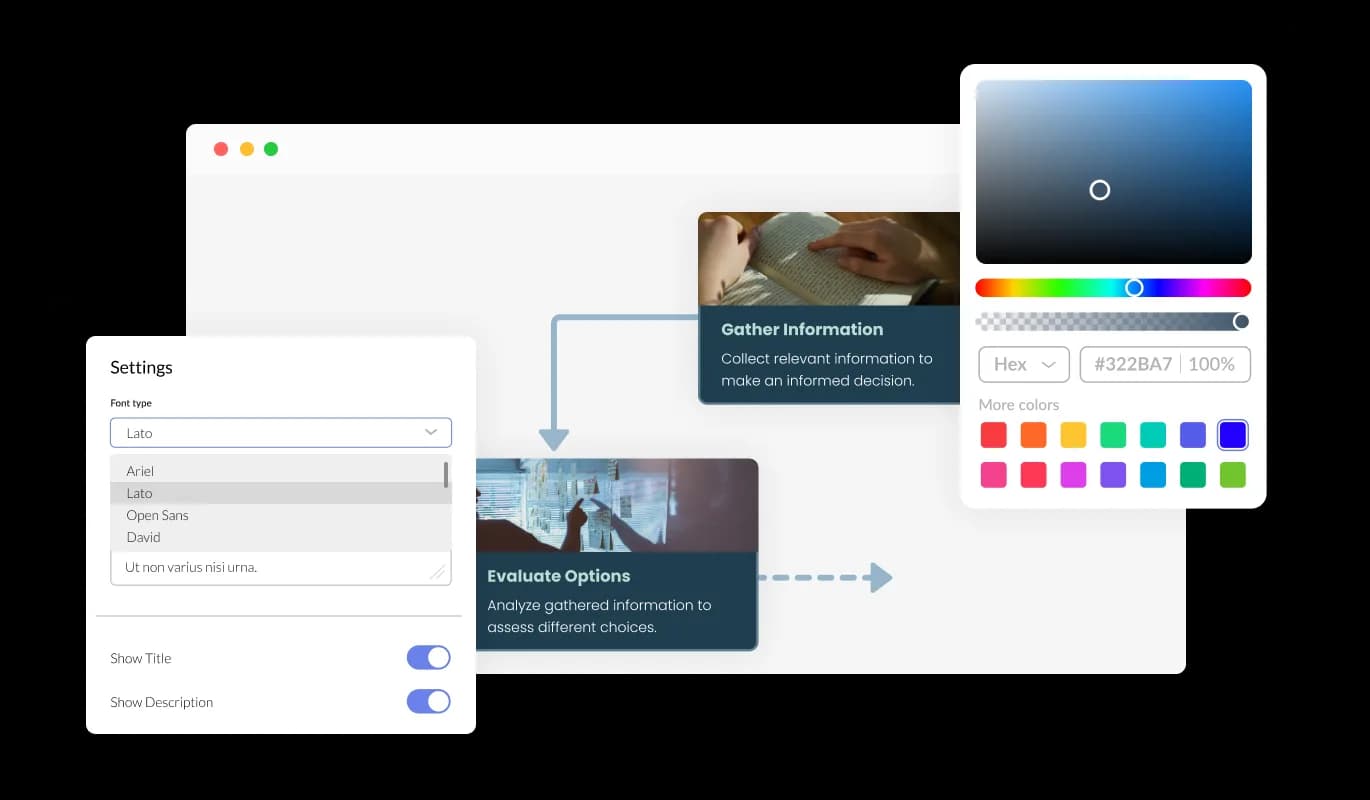Click the opacity slider handle
The height and width of the screenshot is (800, 1370).
pos(1241,321)
